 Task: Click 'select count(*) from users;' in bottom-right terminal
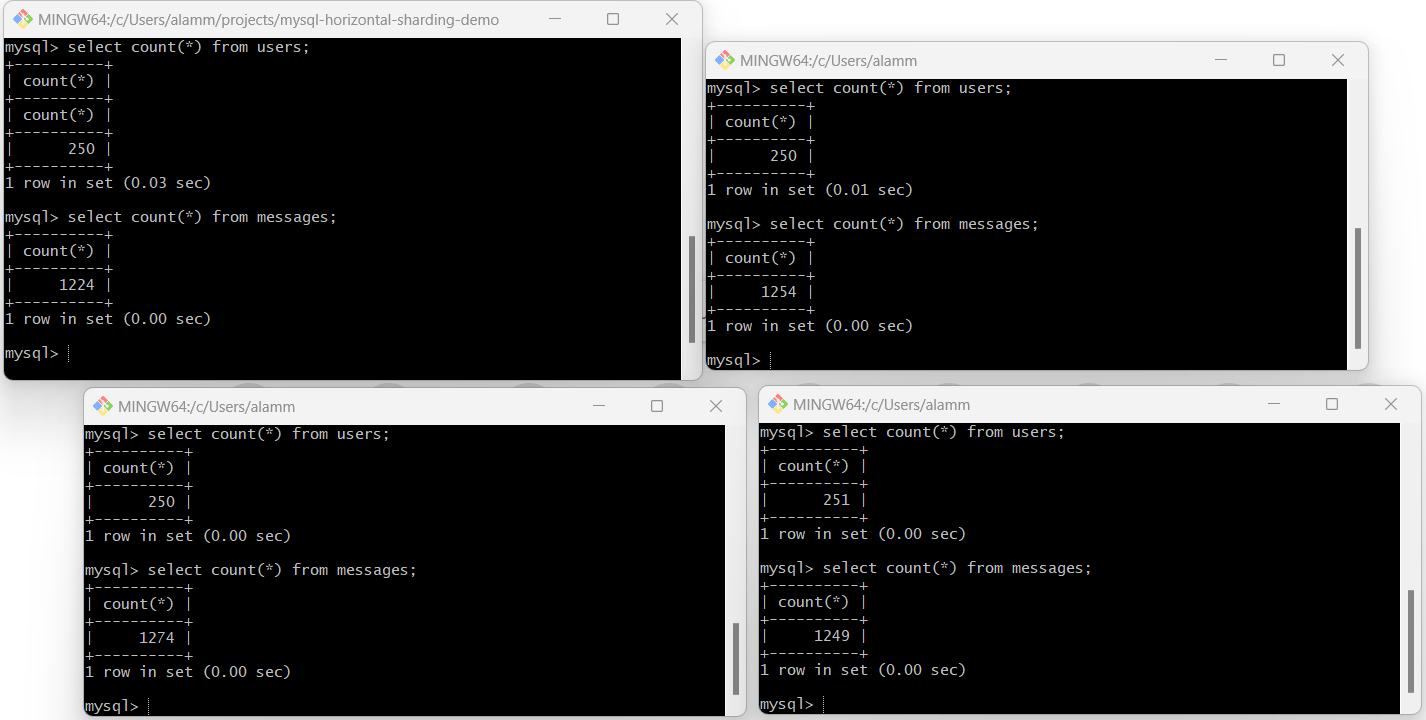pyautogui.click(x=944, y=432)
